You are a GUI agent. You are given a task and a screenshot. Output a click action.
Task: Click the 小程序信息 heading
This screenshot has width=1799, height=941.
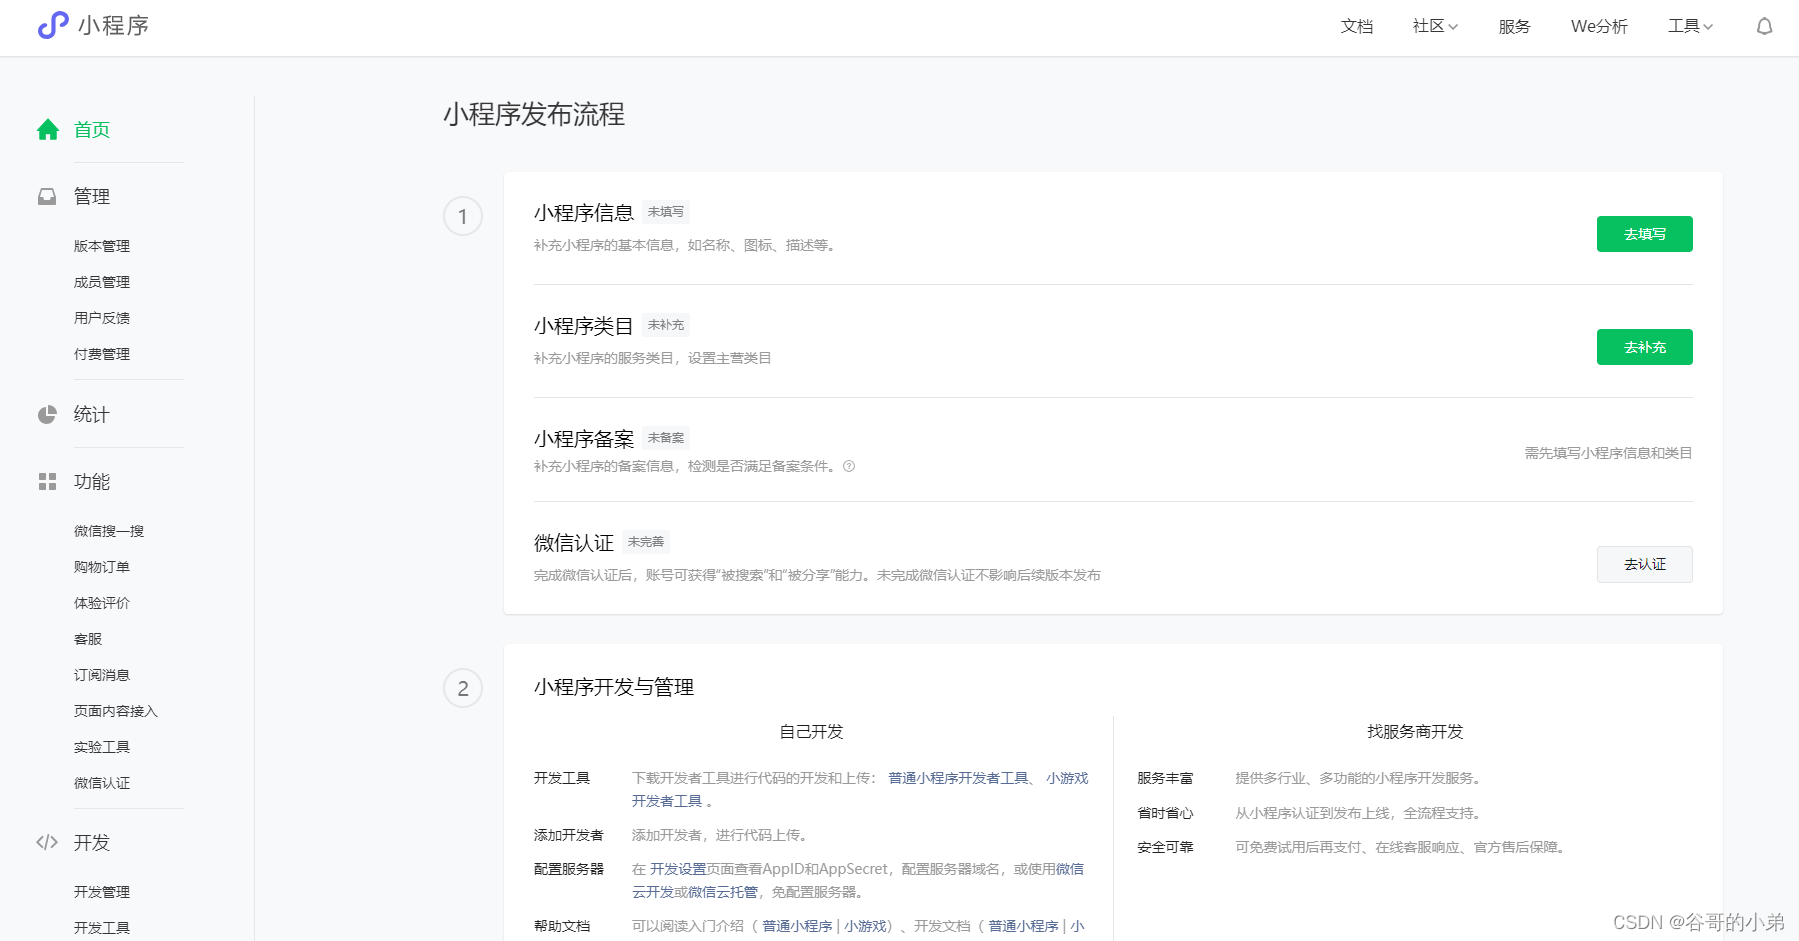click(x=584, y=213)
